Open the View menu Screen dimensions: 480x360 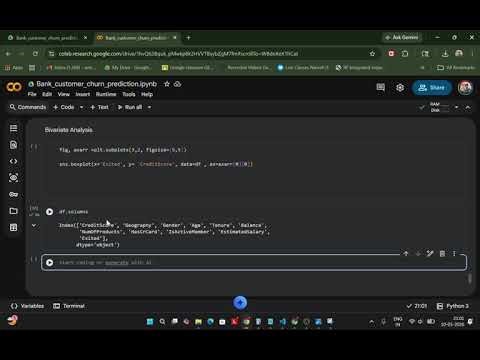point(64,94)
